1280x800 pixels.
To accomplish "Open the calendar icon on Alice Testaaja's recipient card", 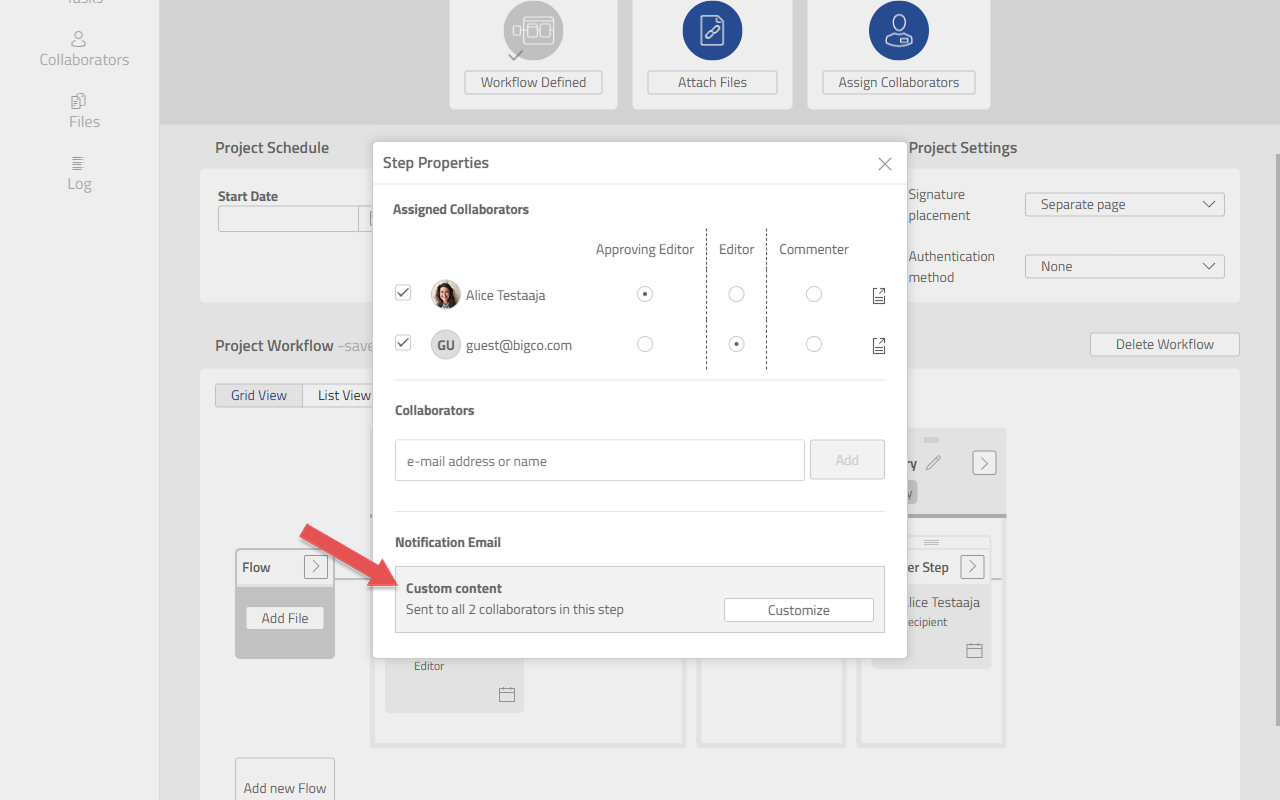I will (974, 650).
